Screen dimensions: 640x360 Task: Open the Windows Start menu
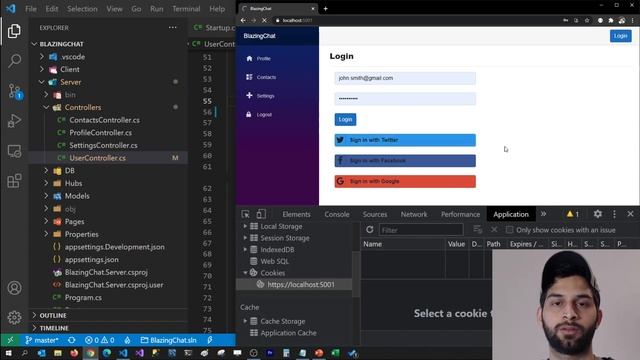tap(8, 353)
